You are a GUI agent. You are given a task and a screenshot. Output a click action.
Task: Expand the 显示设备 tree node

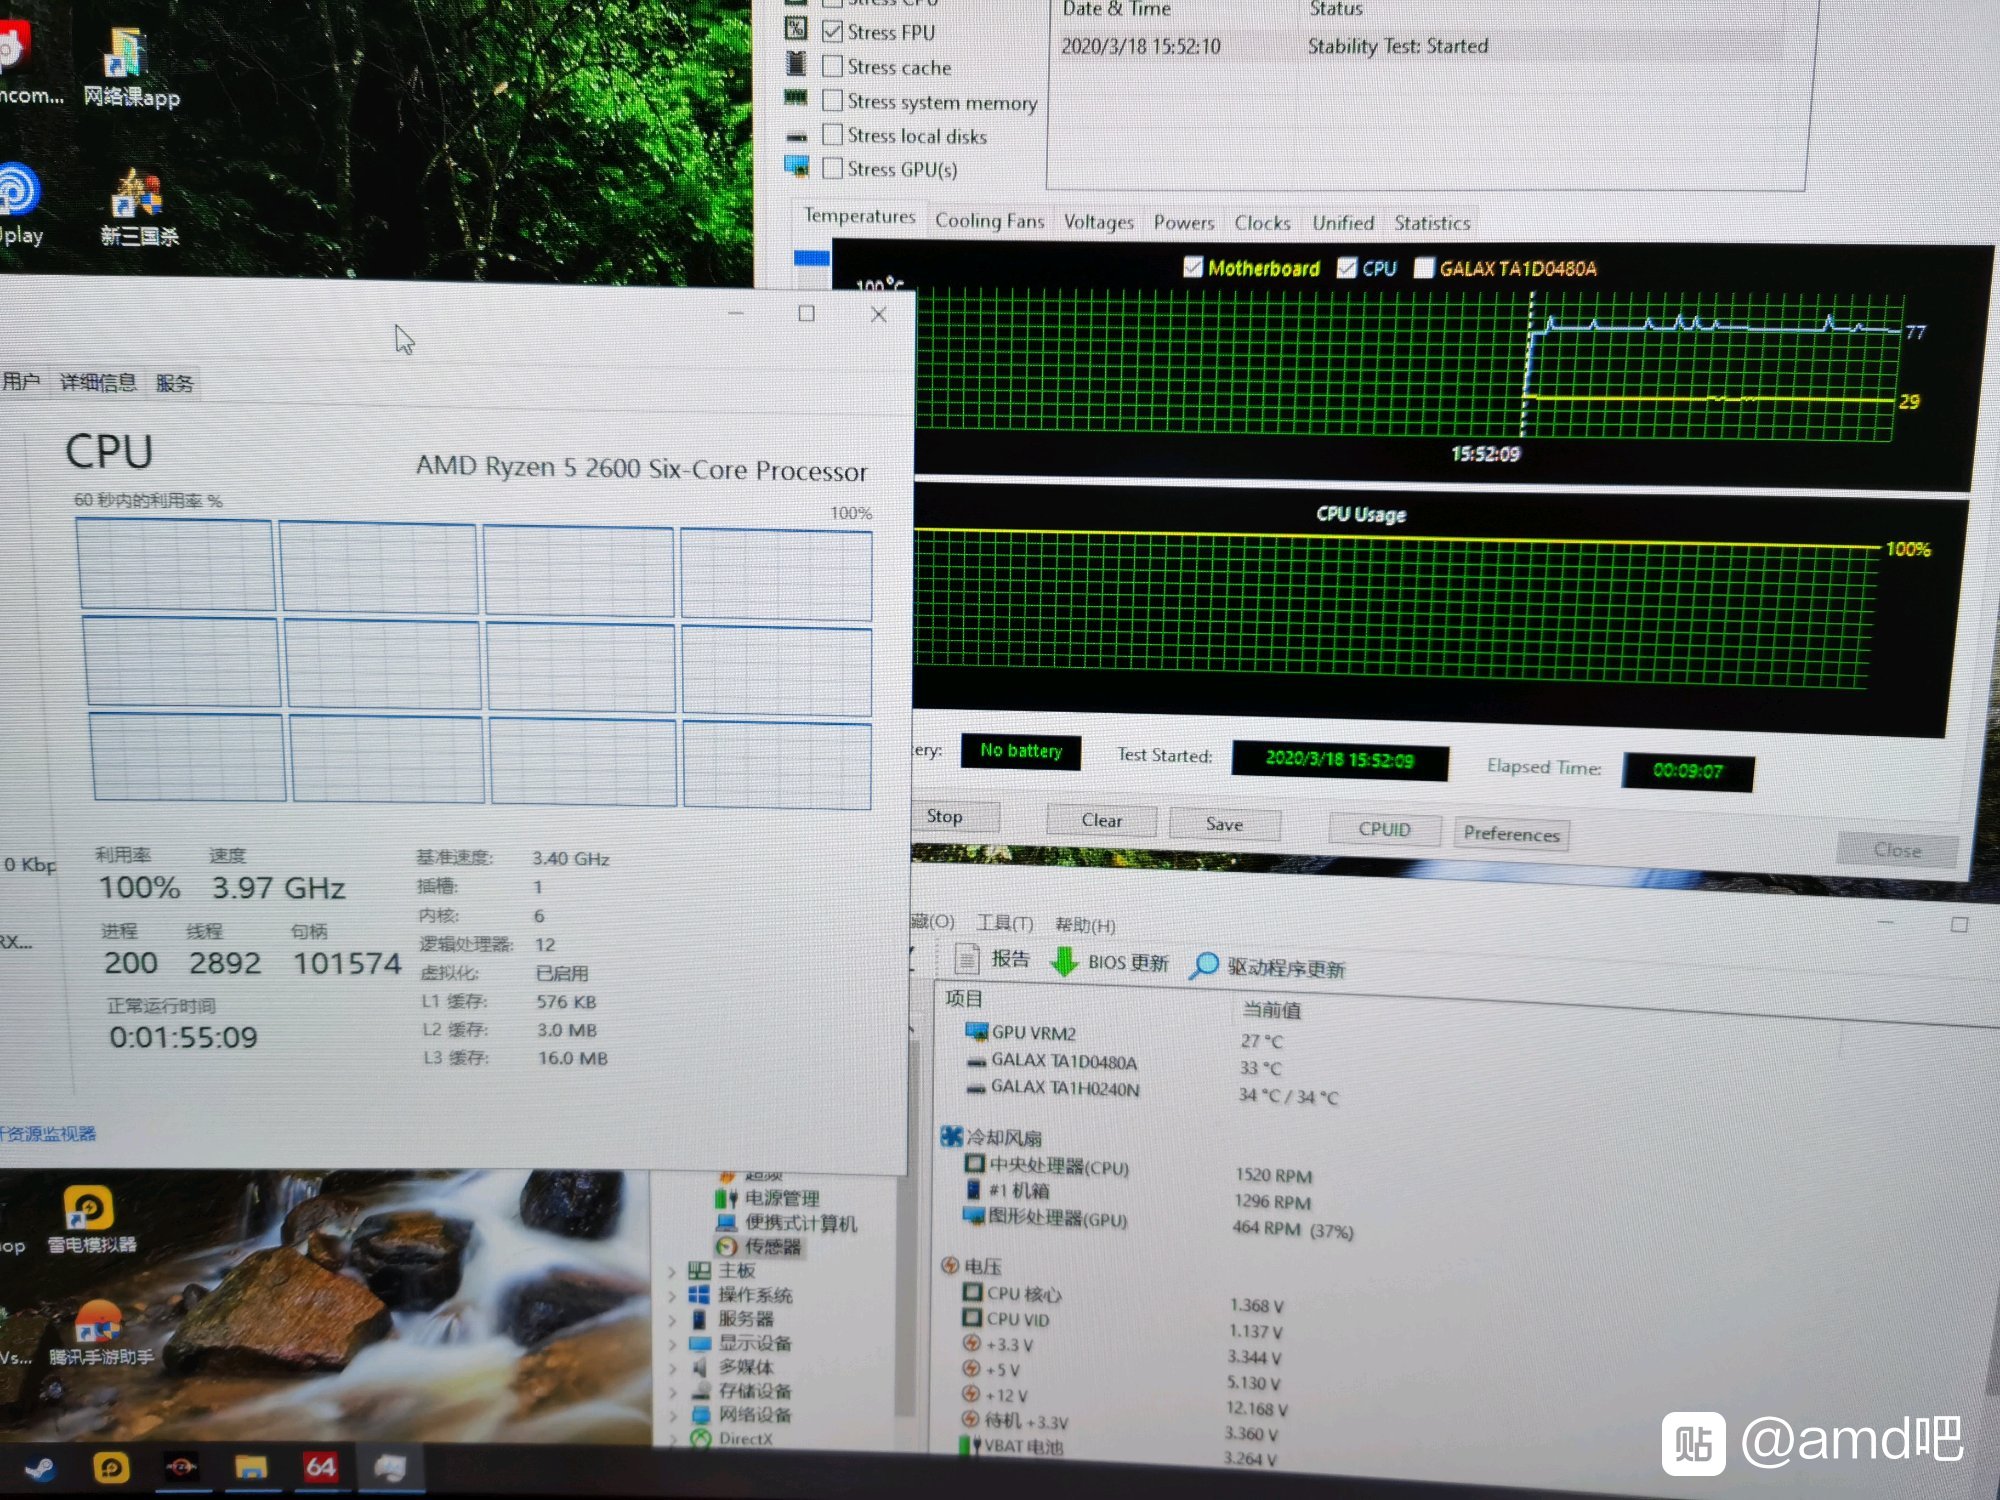coord(672,1344)
